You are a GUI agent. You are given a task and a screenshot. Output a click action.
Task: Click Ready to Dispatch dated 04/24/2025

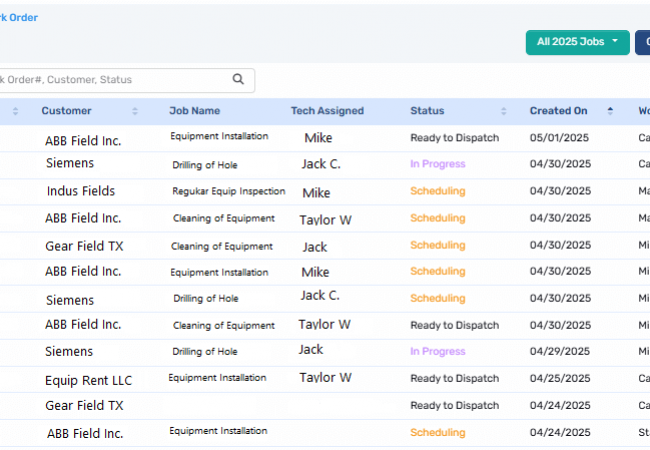coord(455,405)
